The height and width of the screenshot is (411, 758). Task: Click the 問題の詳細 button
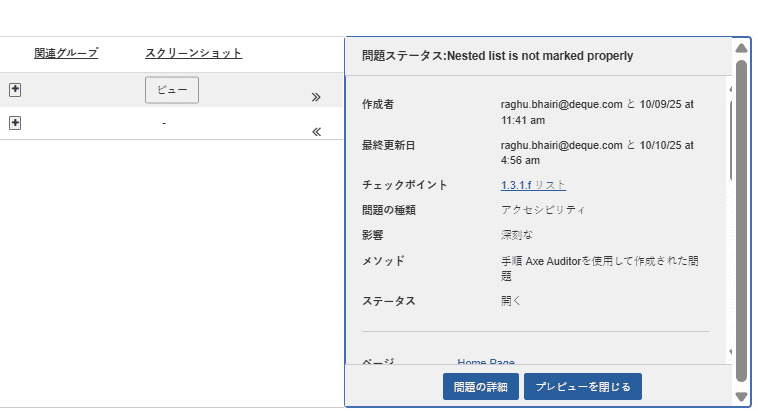481,386
